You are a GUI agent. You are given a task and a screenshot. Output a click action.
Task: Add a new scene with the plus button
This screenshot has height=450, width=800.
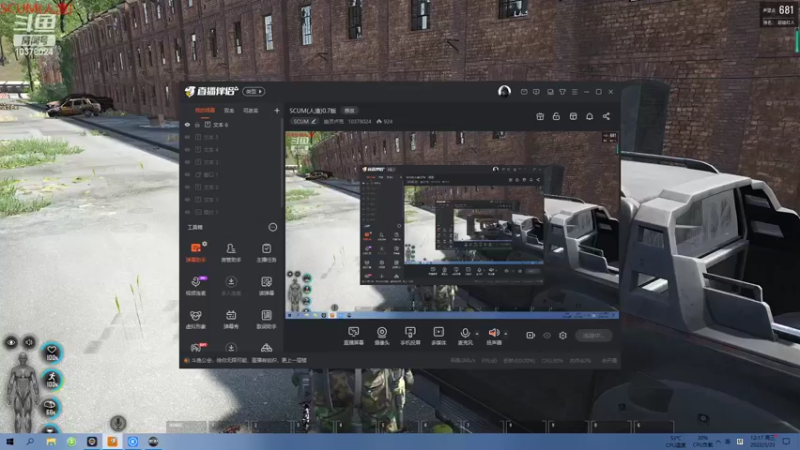pyautogui.click(x=277, y=110)
